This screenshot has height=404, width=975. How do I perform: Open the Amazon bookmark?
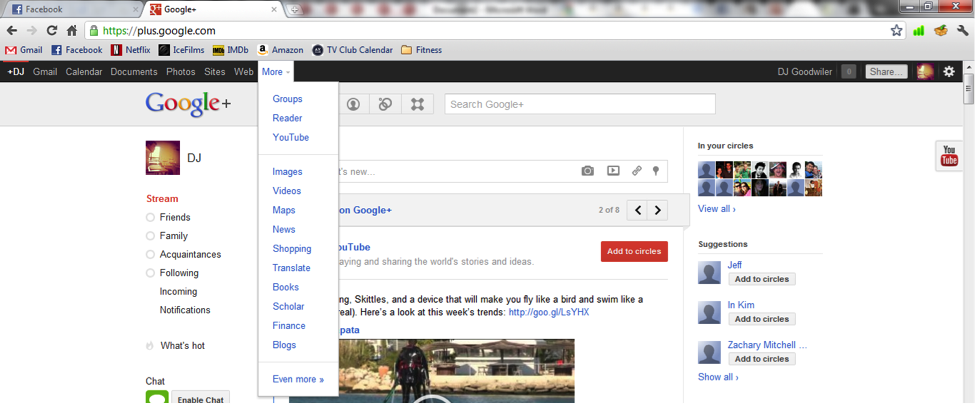pos(280,50)
